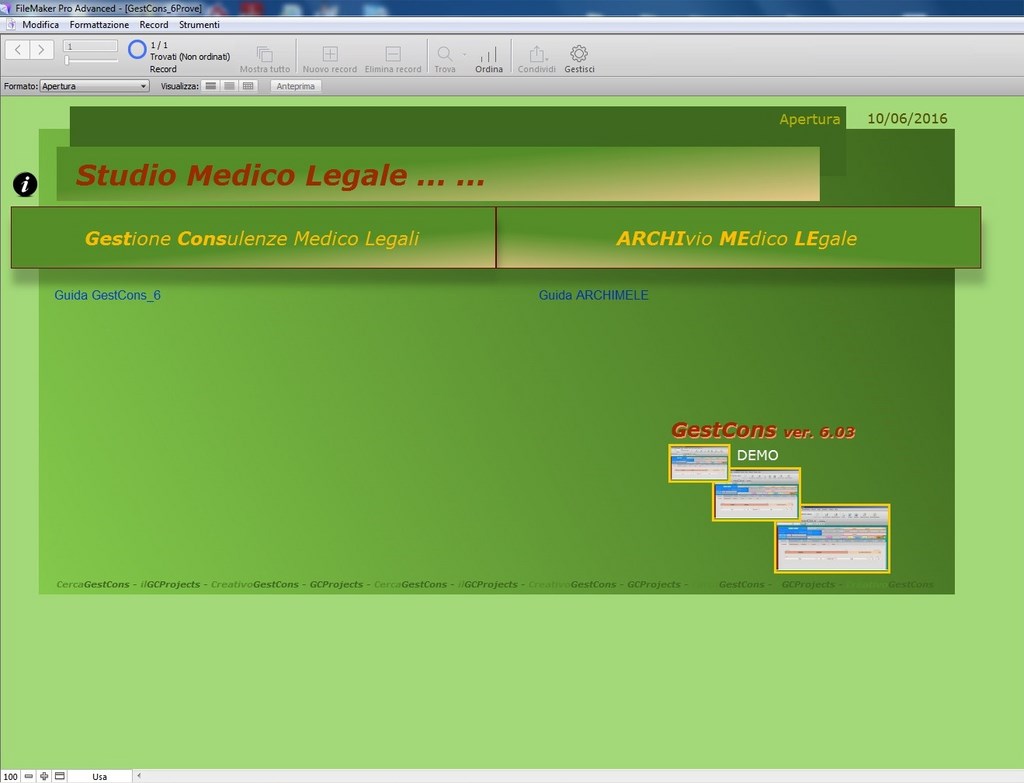Screen dimensions: 1024x783
Task: Click the Mostra tutto toolbar icon
Action: click(264, 59)
